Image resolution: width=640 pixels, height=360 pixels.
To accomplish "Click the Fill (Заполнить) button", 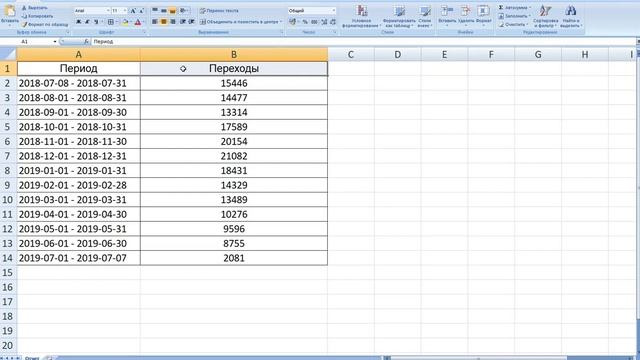I will pos(514,16).
